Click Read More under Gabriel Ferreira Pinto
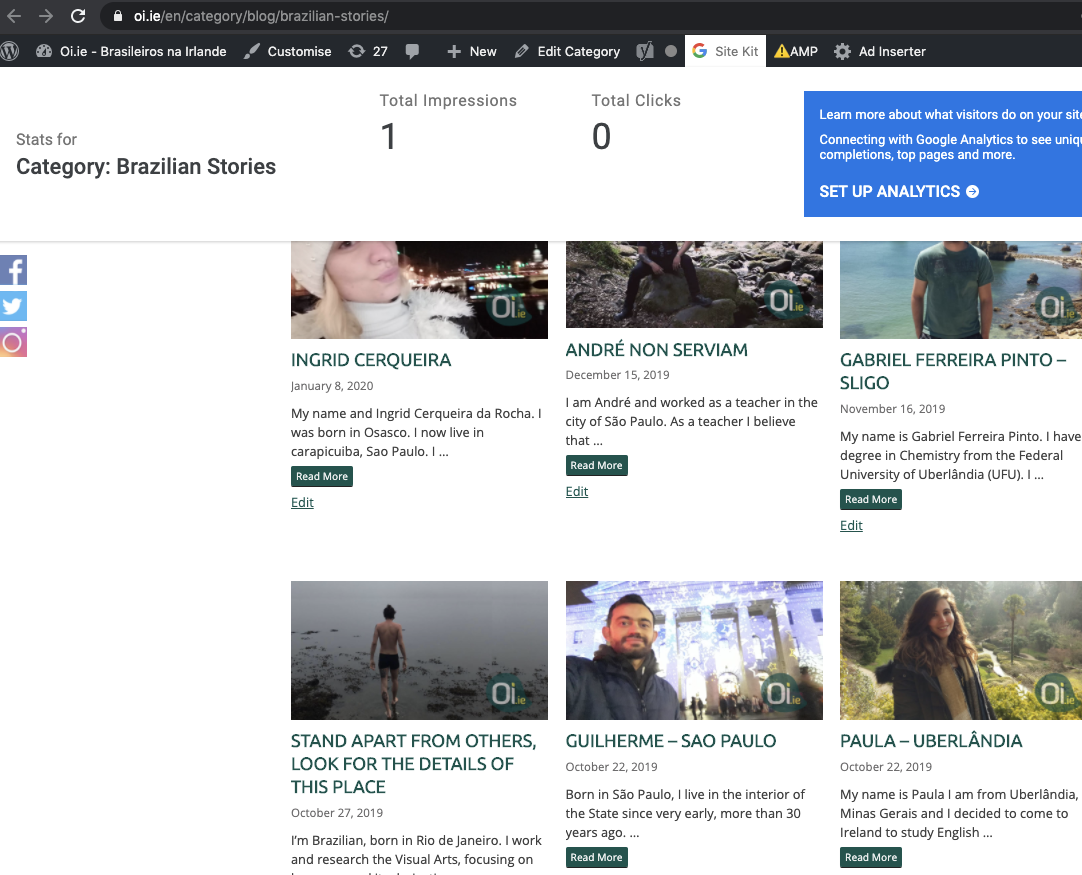Image resolution: width=1082 pixels, height=875 pixels. tap(871, 499)
